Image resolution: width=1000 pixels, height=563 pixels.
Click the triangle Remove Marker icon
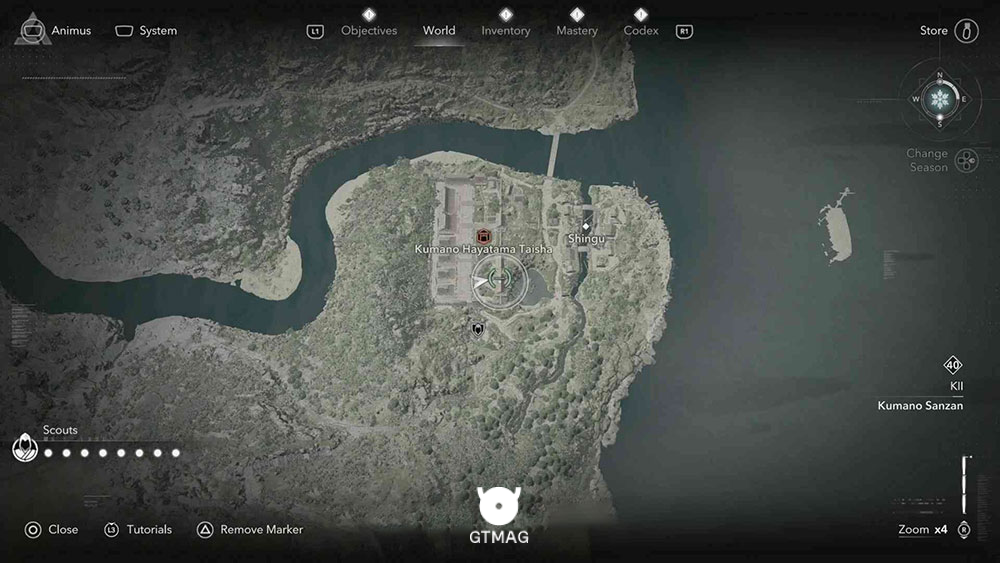205,530
